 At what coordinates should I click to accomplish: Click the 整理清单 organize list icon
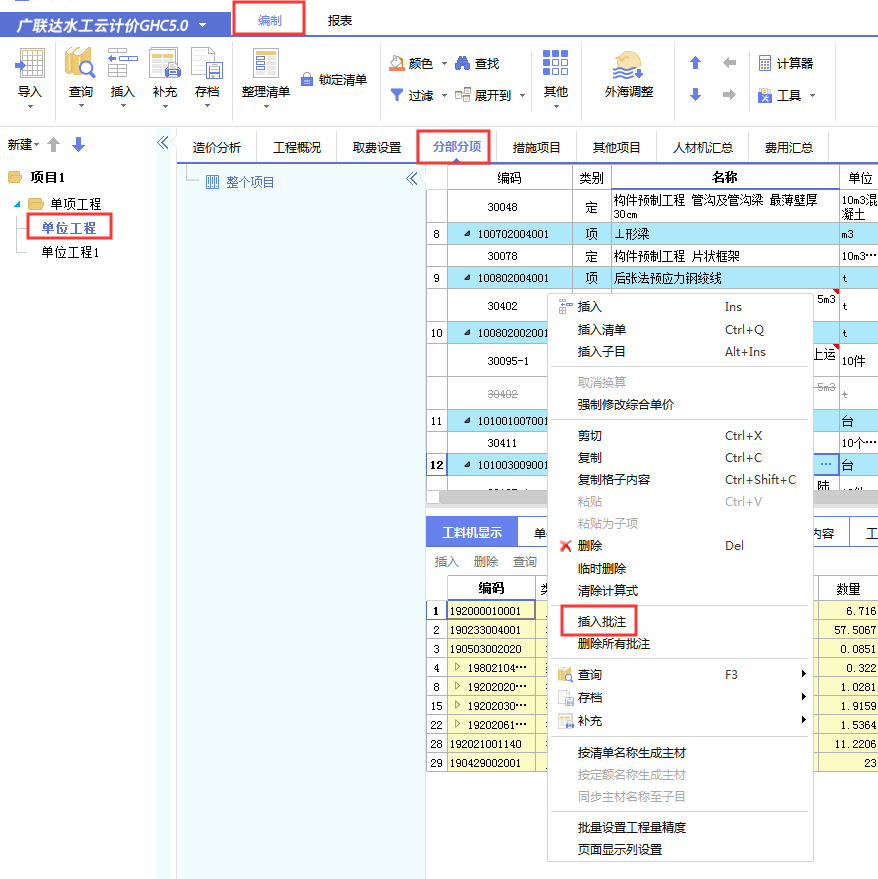click(264, 80)
